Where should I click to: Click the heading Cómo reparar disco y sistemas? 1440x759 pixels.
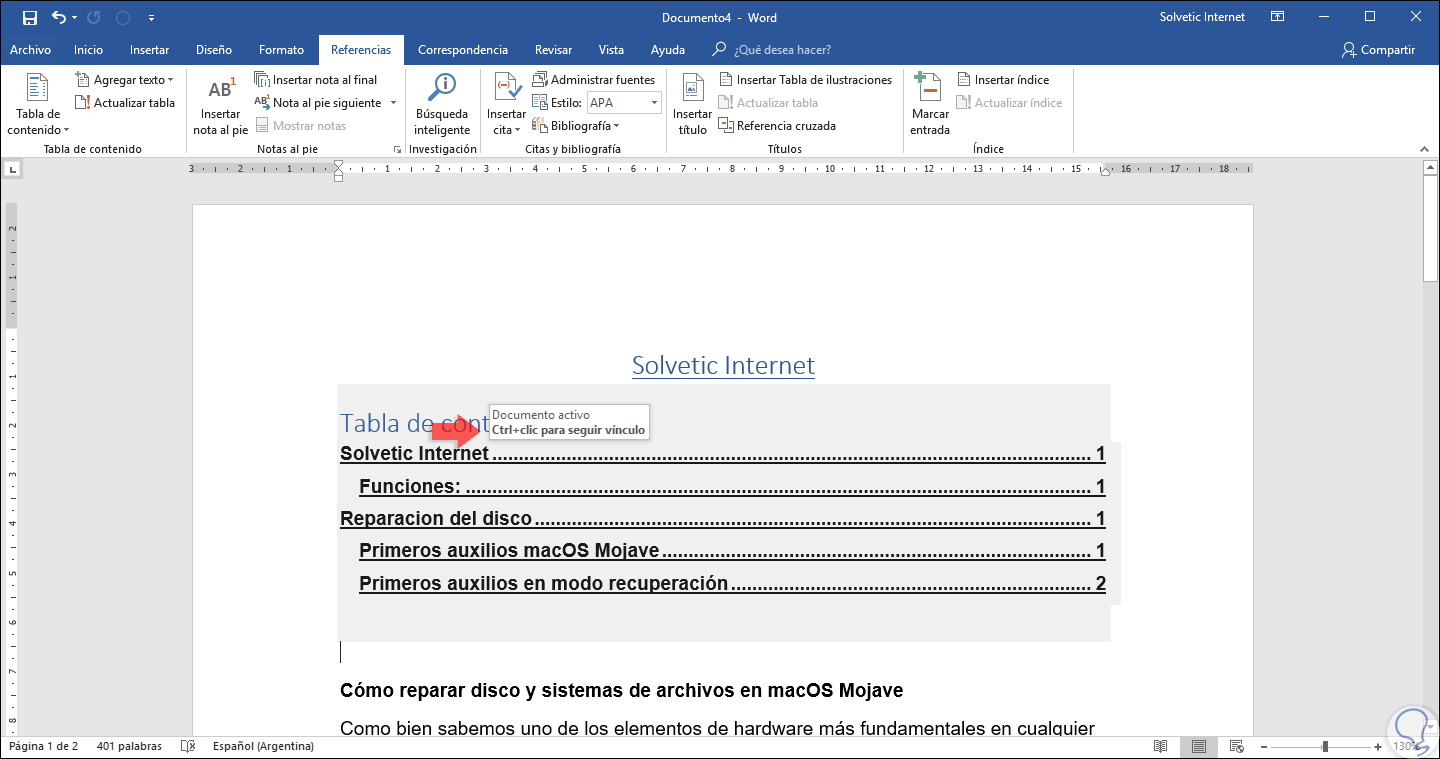click(621, 691)
